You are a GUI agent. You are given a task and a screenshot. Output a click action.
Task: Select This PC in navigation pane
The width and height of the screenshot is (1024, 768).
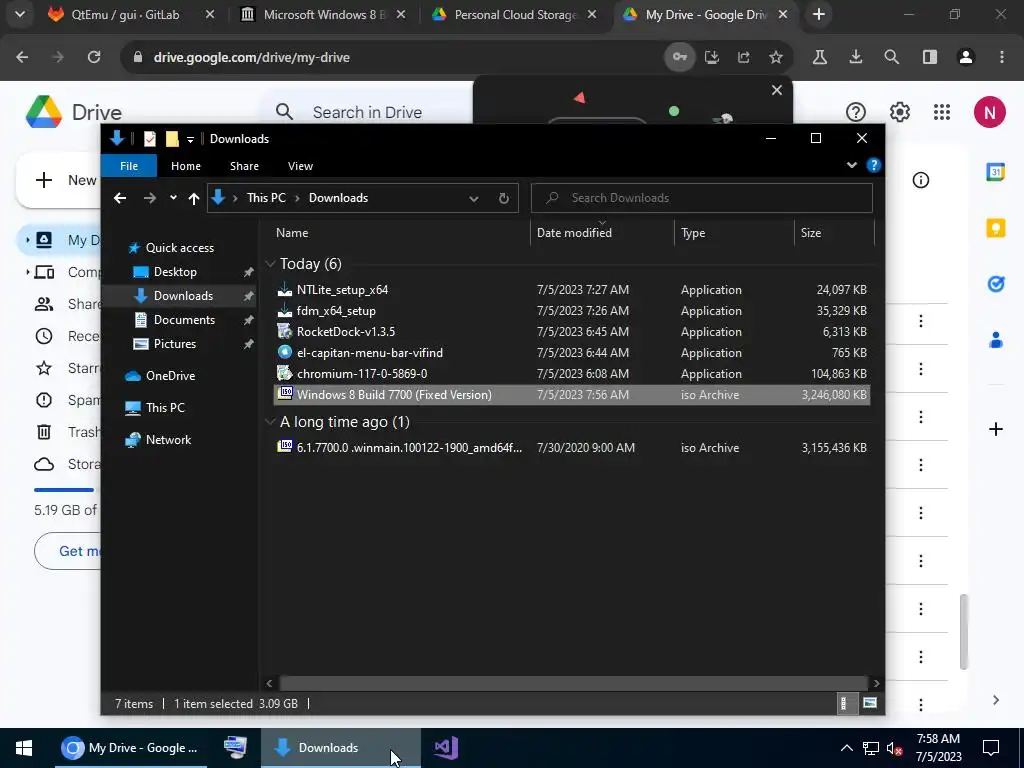point(165,408)
